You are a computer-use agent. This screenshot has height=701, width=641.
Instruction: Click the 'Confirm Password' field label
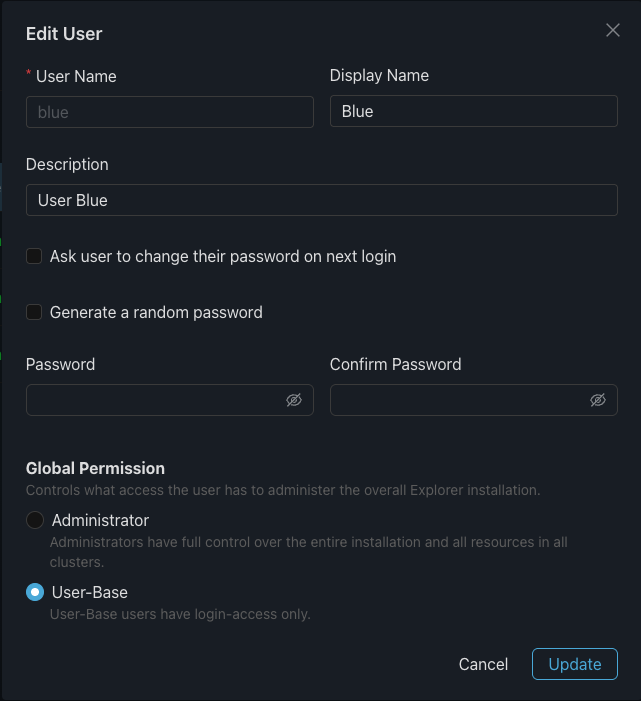point(395,364)
